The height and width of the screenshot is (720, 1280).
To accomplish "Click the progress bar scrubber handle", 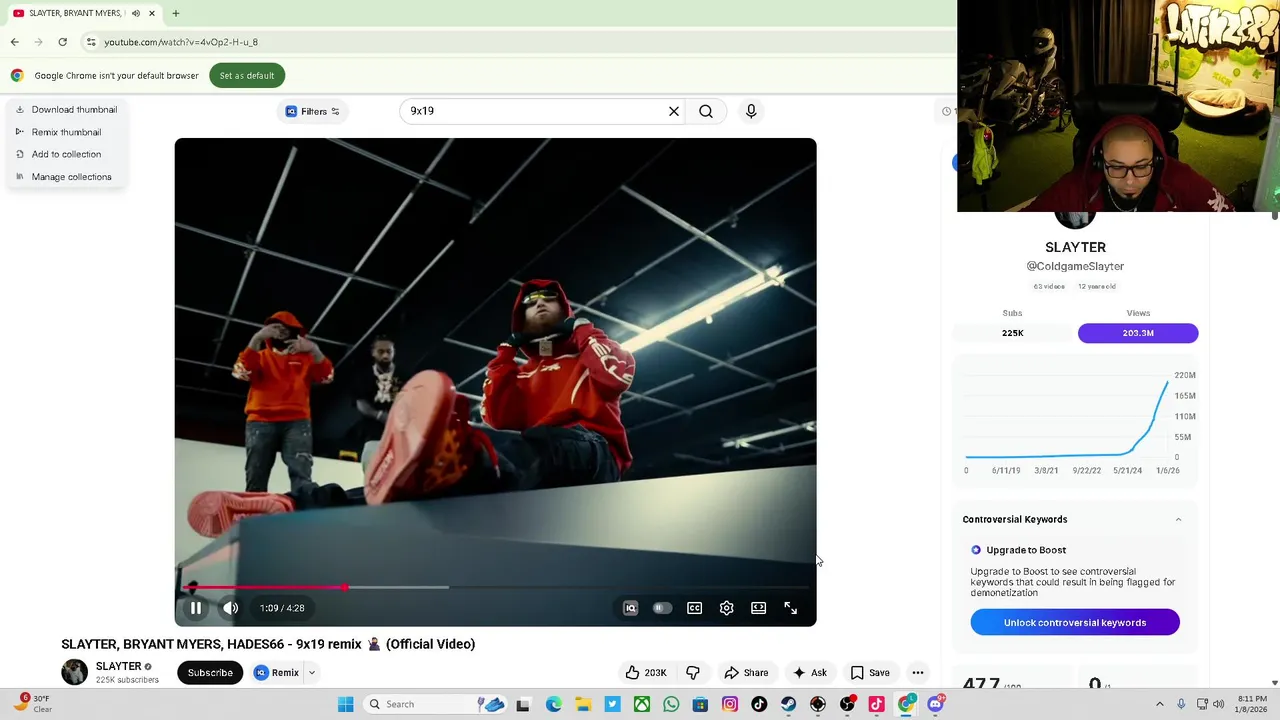I will coord(345,587).
